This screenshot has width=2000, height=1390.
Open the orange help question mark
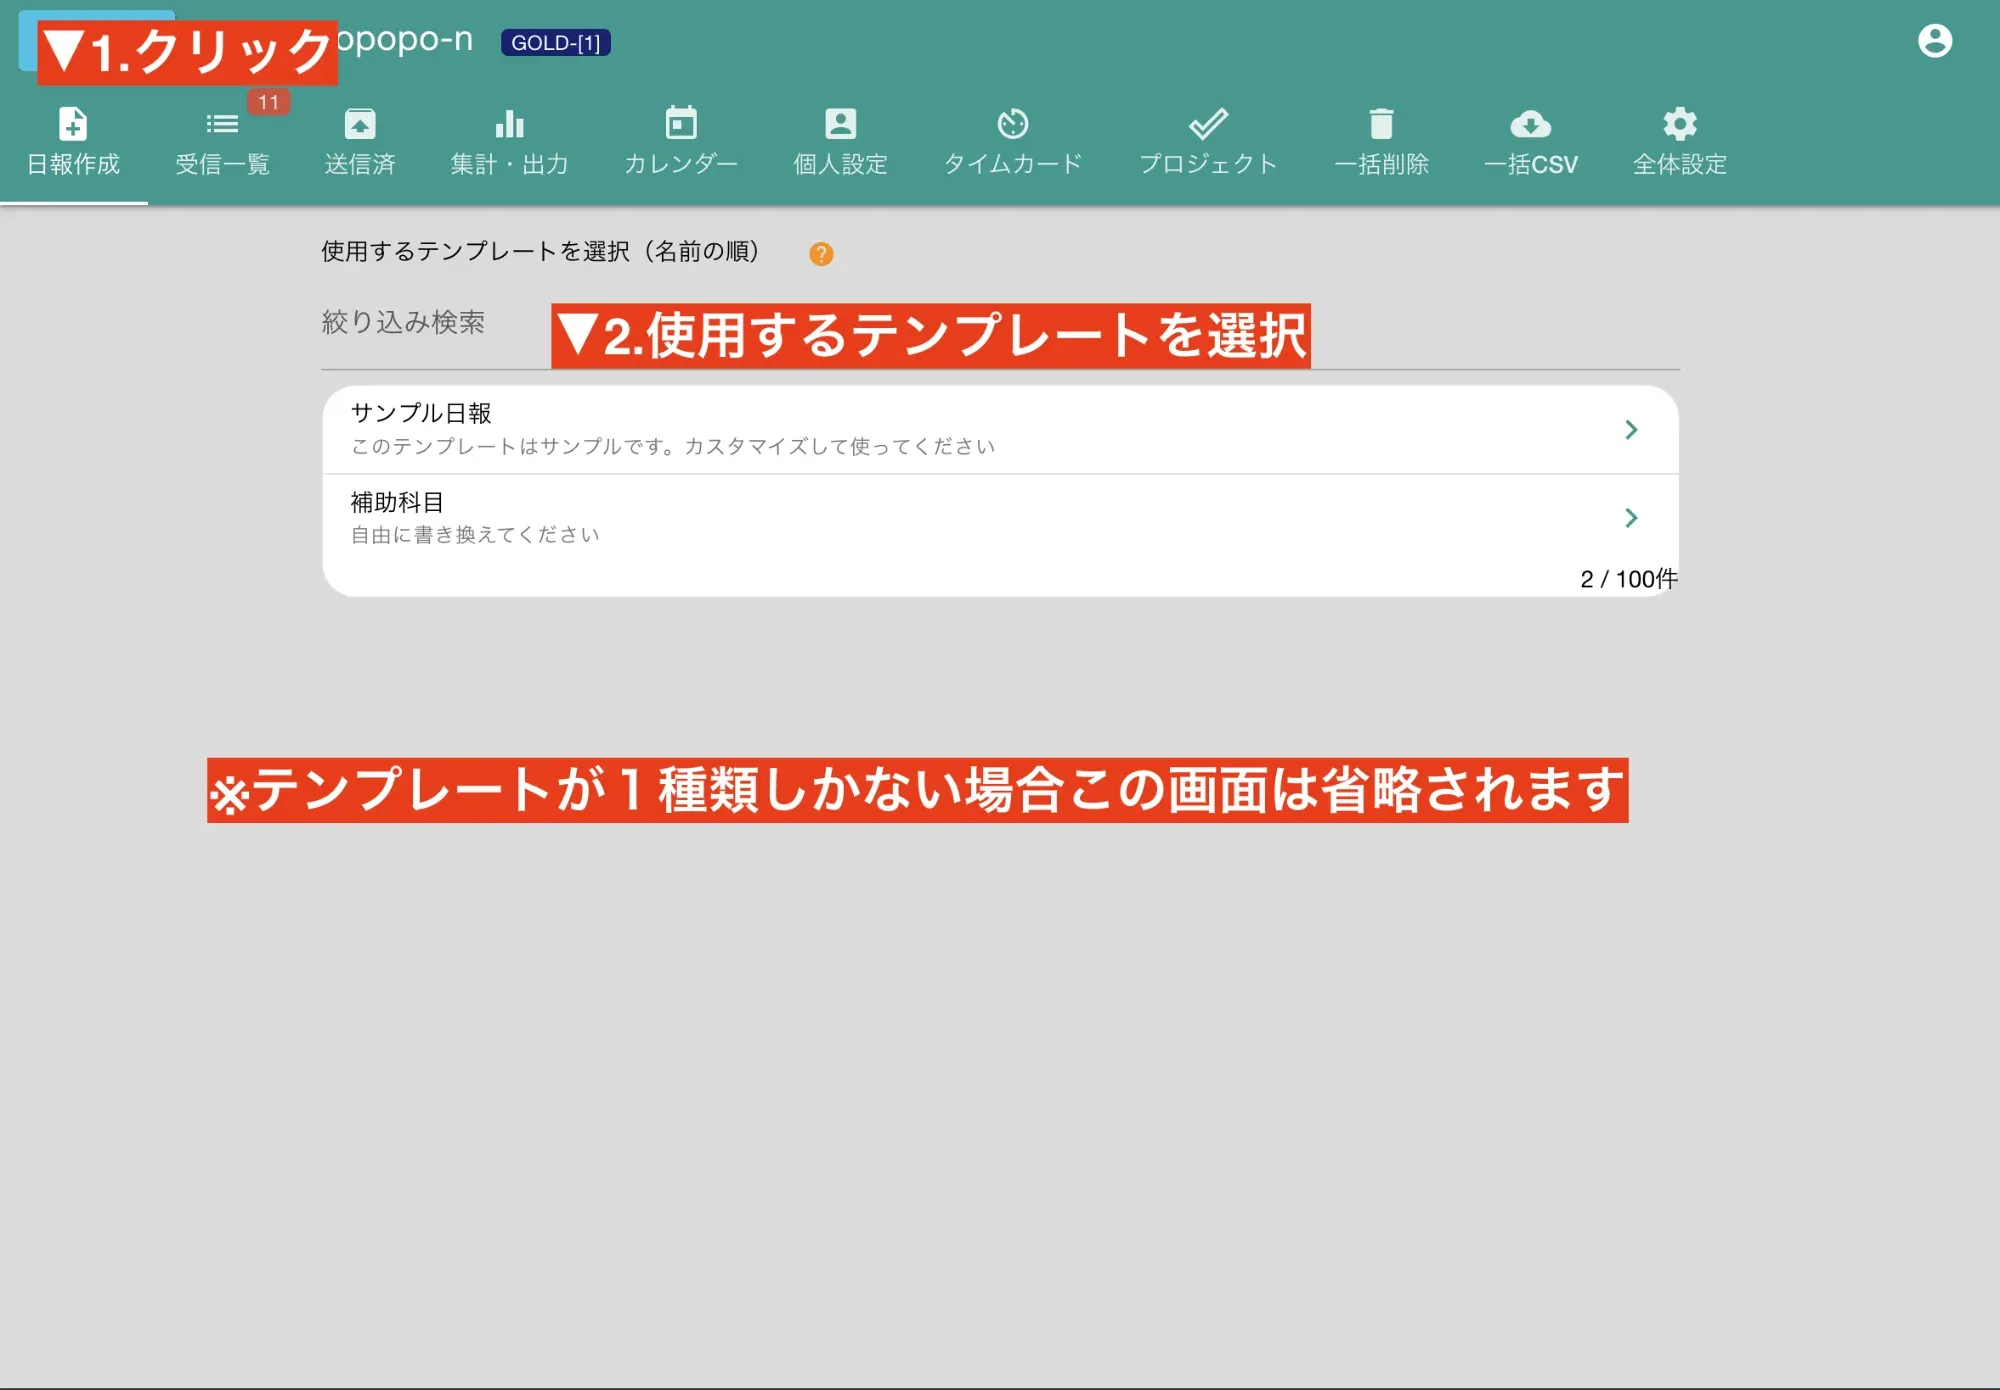822,254
